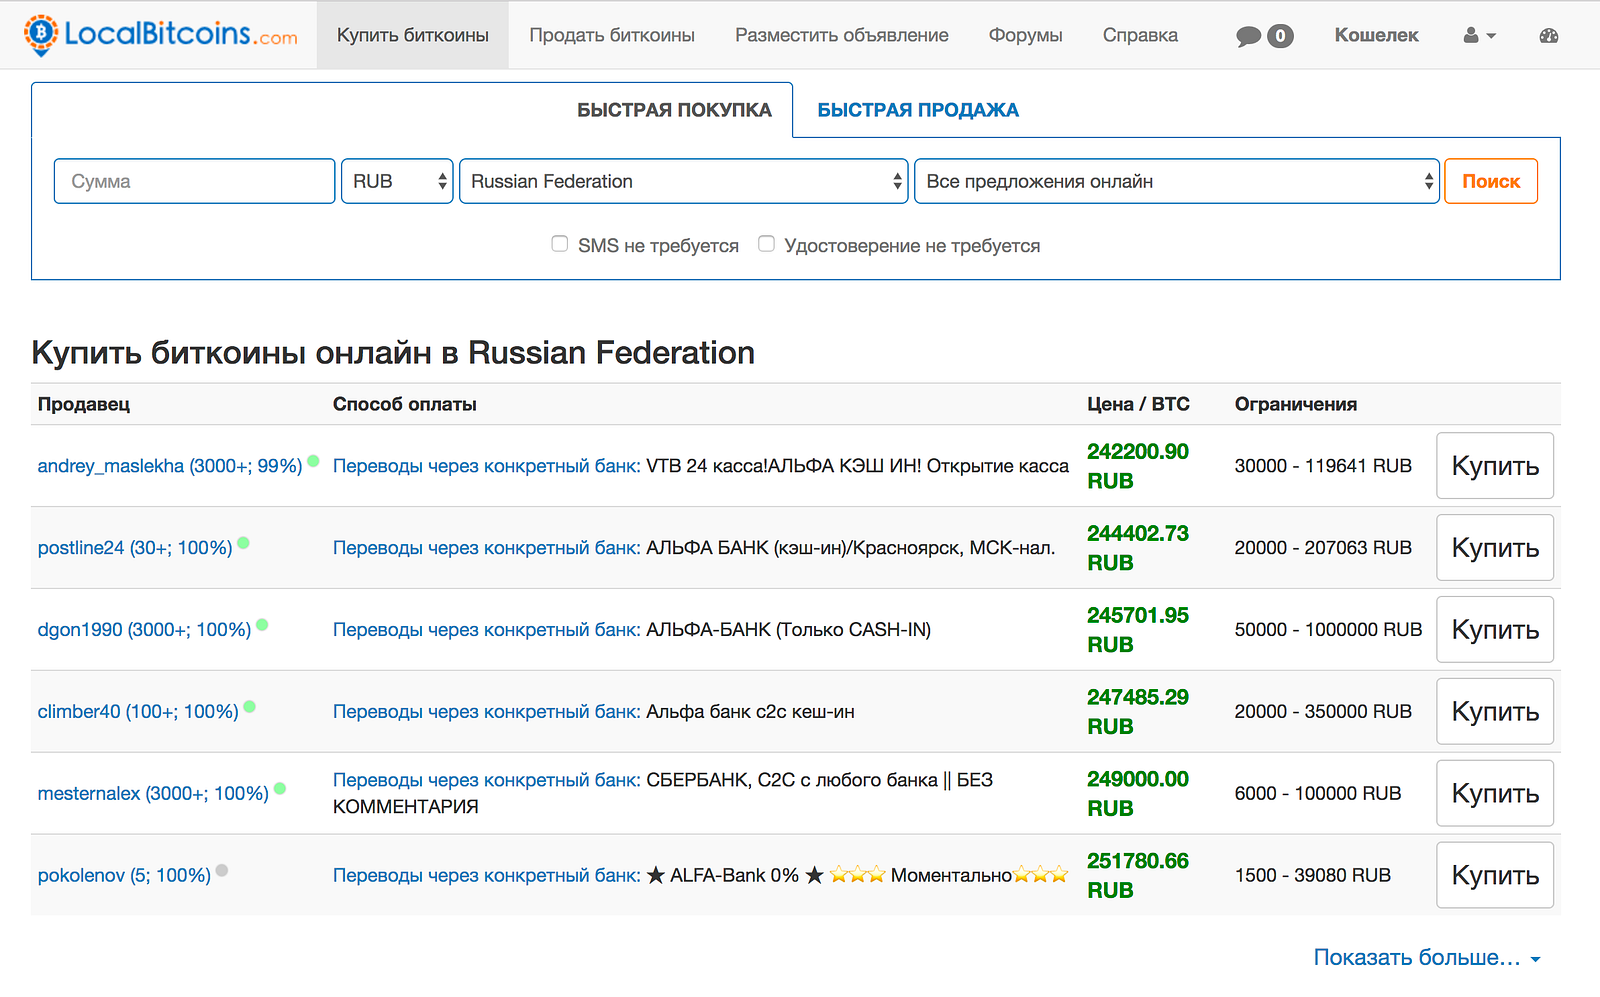Screen dimensions: 1600x997
Task: Open 'Разместить объявление' menu item
Action: [842, 35]
